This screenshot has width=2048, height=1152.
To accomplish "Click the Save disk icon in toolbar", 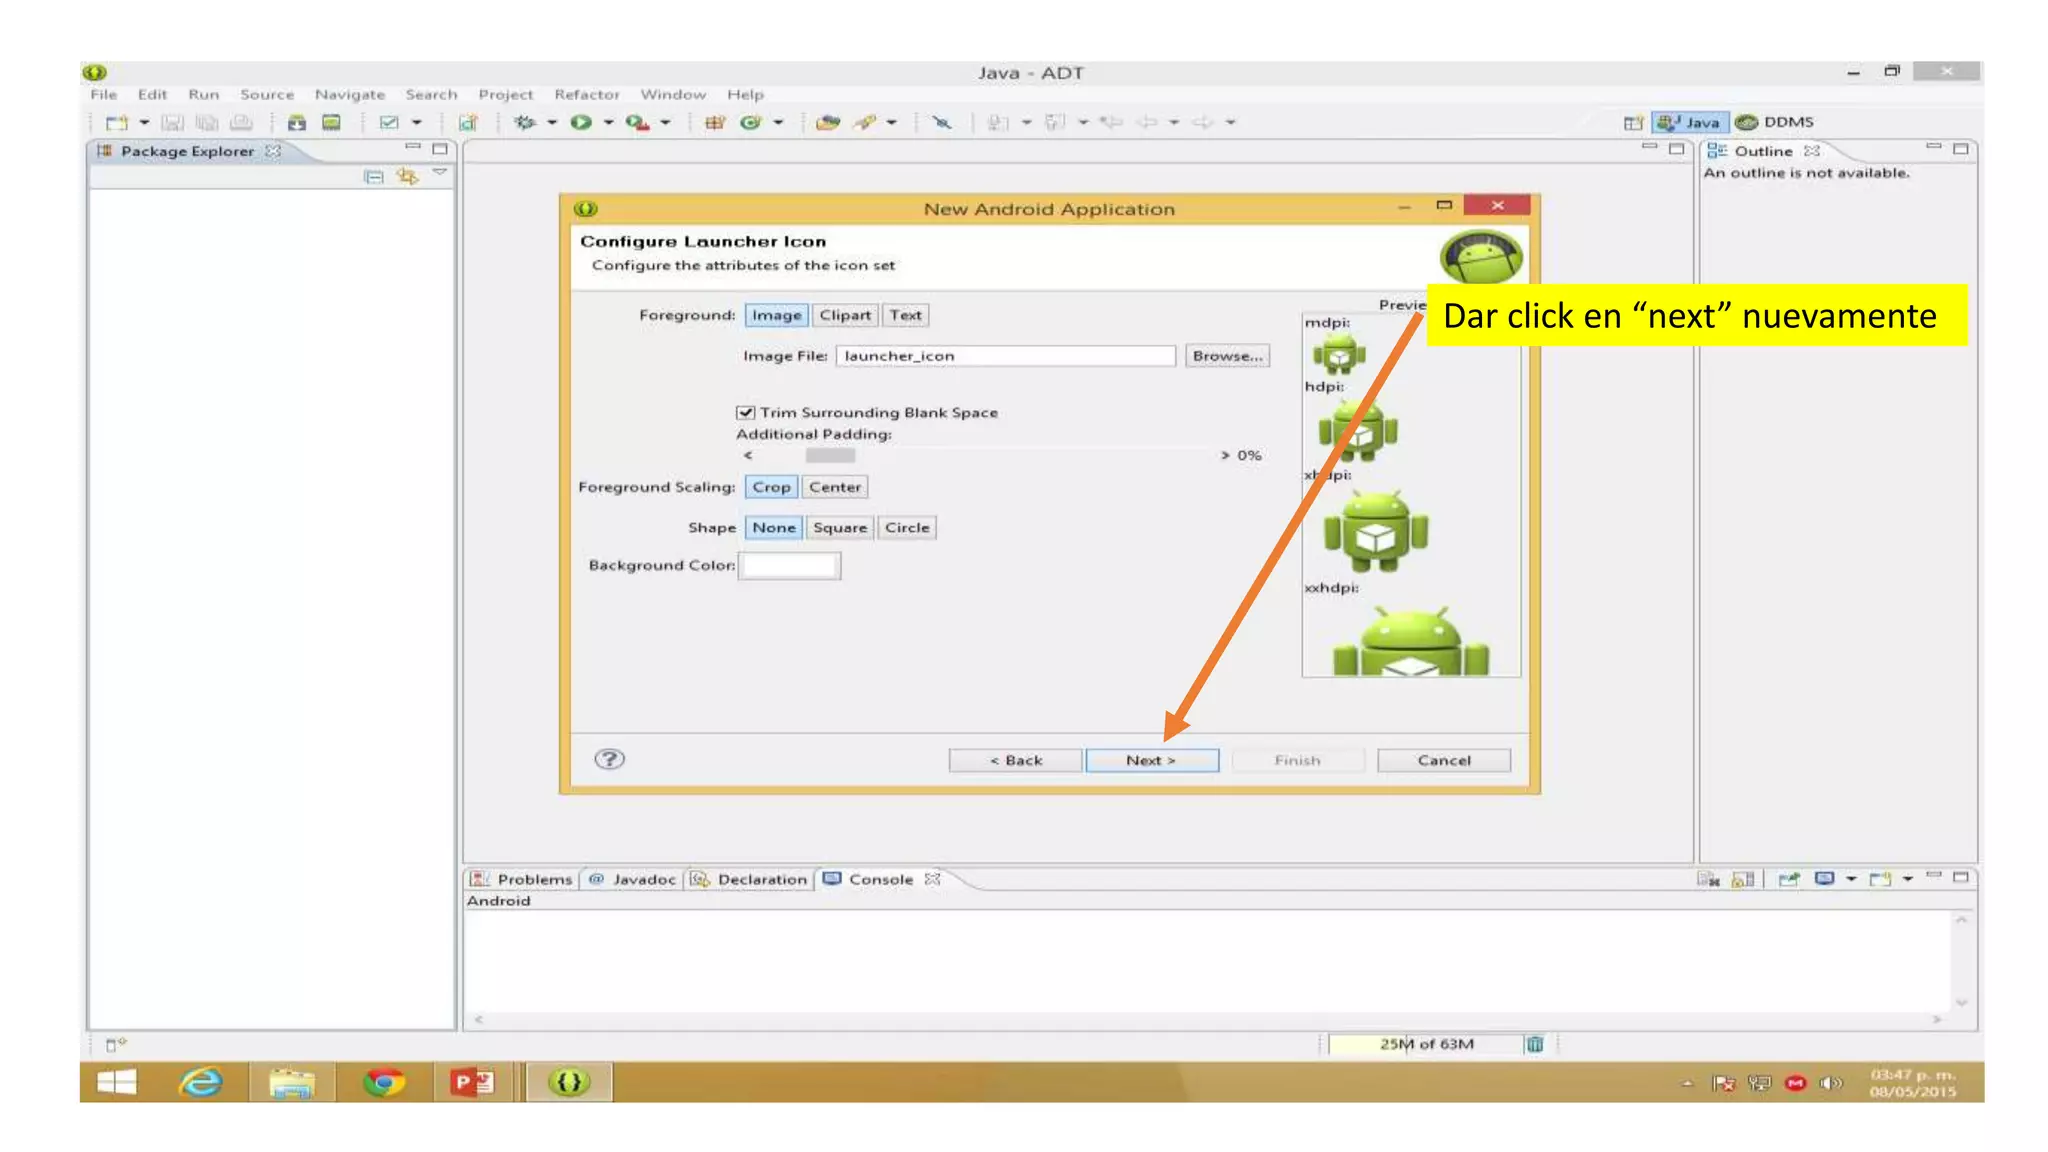I will pos(173,122).
